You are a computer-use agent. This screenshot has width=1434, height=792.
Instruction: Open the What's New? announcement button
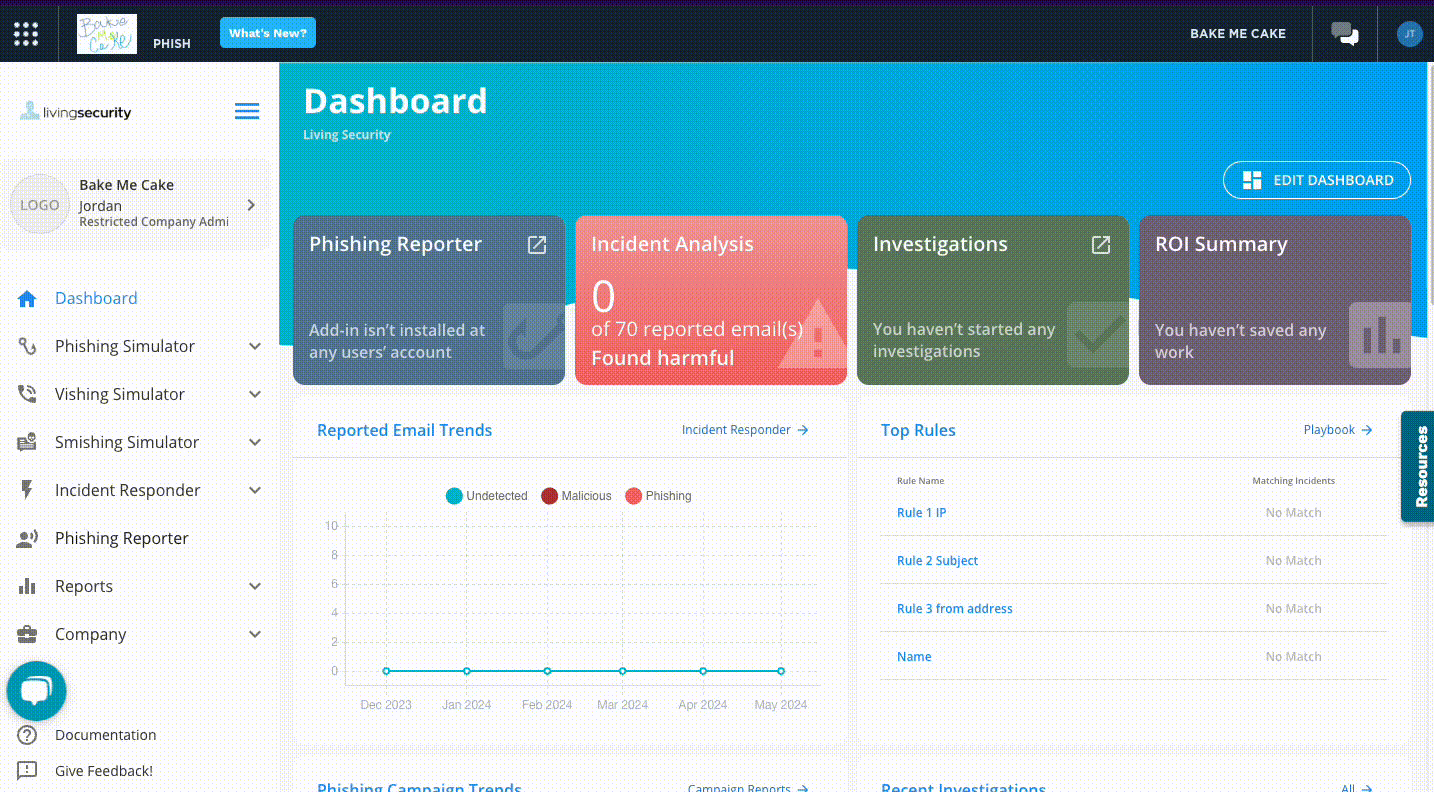tap(268, 33)
